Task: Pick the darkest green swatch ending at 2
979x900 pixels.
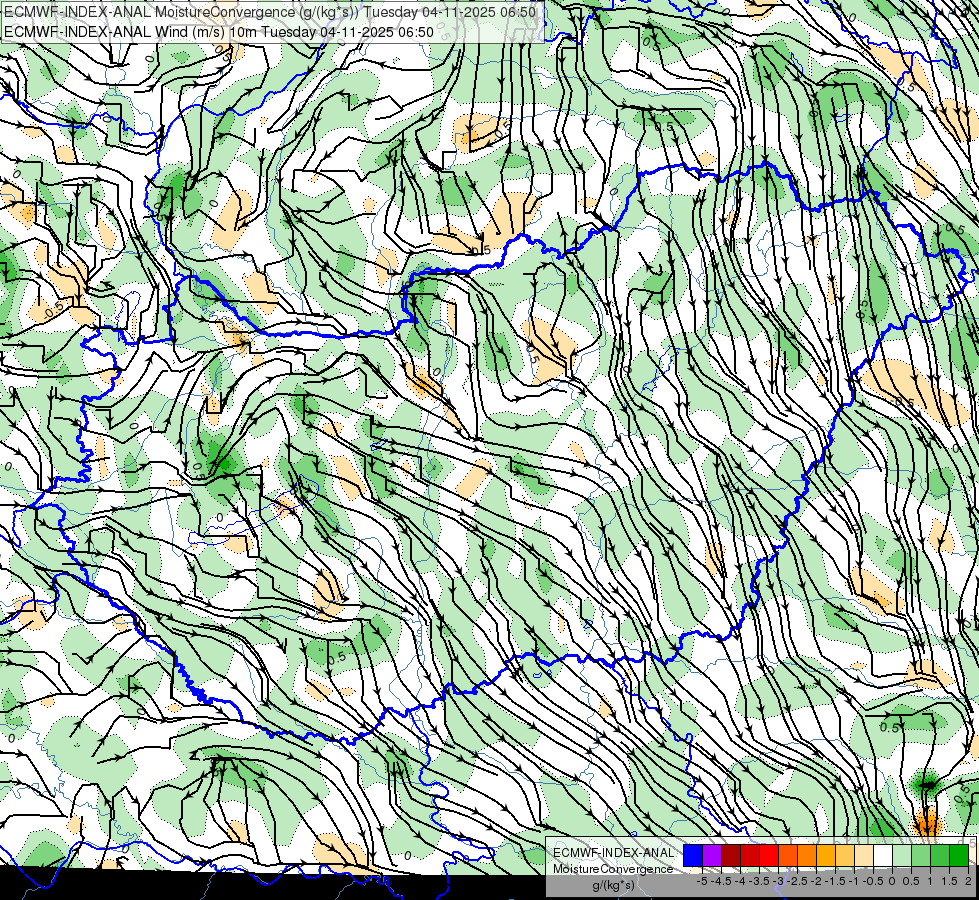Action: (959, 856)
